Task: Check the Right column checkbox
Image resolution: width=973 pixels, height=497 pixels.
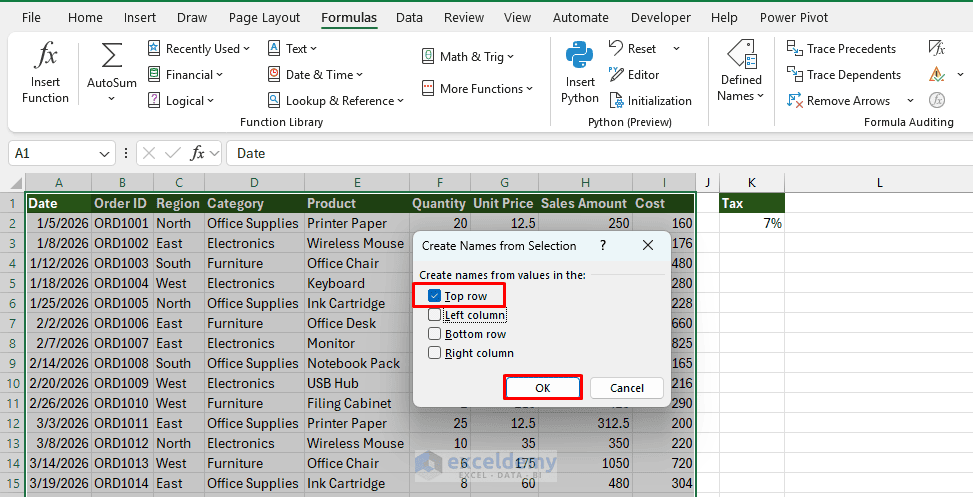Action: point(434,353)
